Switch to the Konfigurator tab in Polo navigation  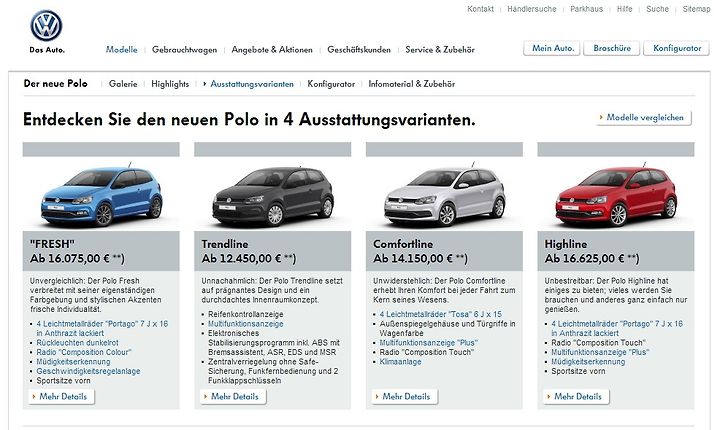tap(331, 84)
